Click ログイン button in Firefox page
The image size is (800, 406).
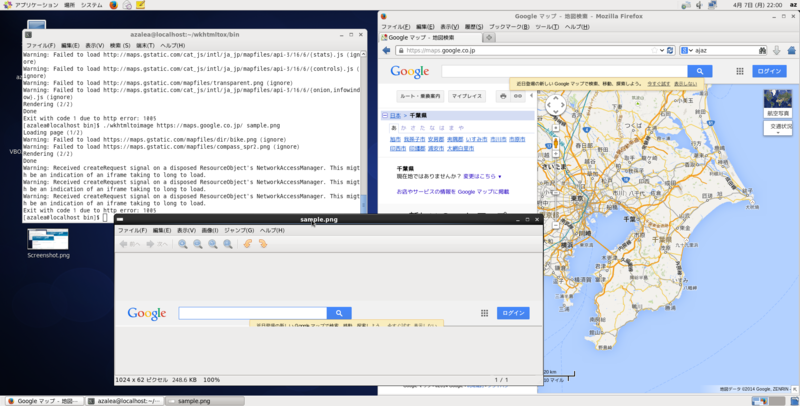tap(769, 71)
